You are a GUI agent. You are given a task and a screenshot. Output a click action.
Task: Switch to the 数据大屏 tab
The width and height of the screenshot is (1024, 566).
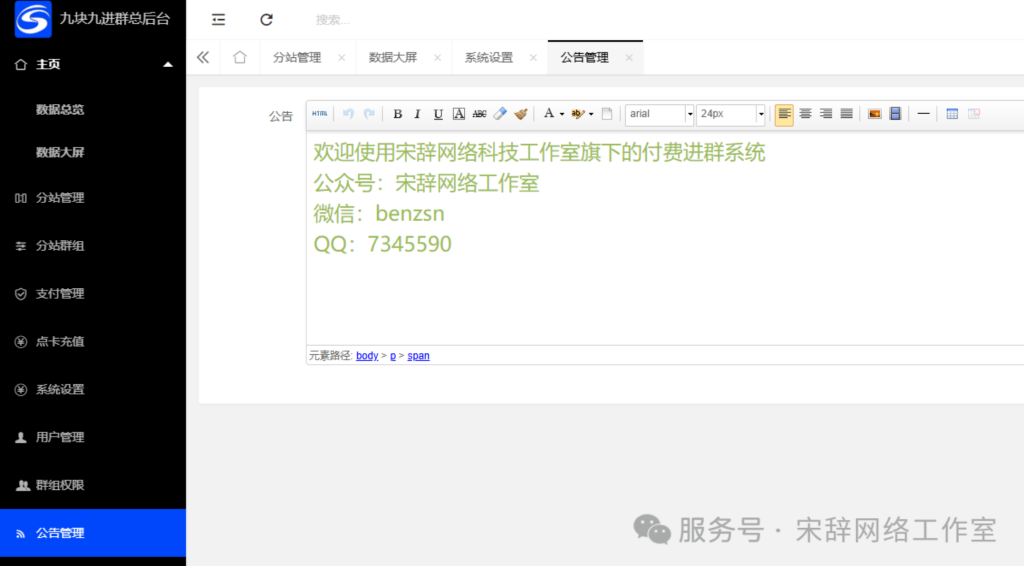point(393,57)
